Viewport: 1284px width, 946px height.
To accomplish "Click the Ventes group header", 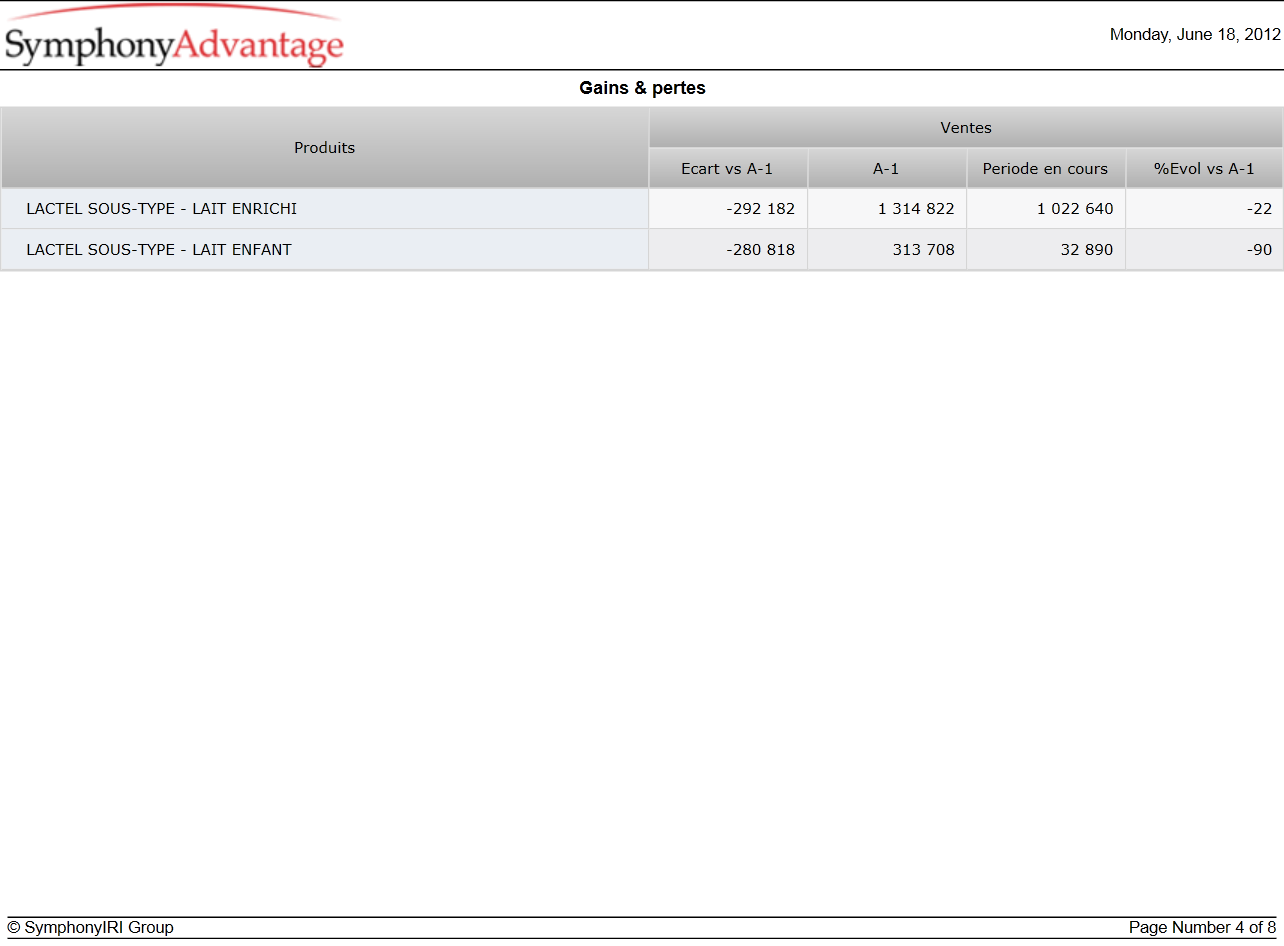I will pyautogui.click(x=966, y=128).
